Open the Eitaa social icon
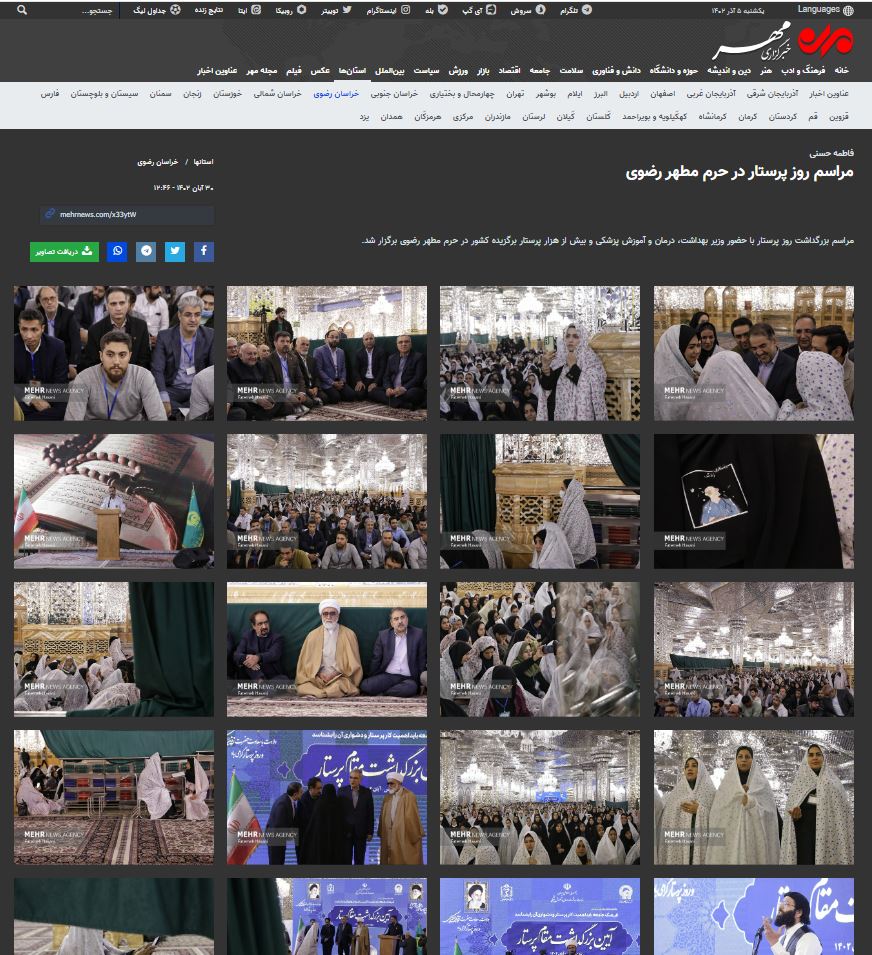872x955 pixels. [256, 10]
